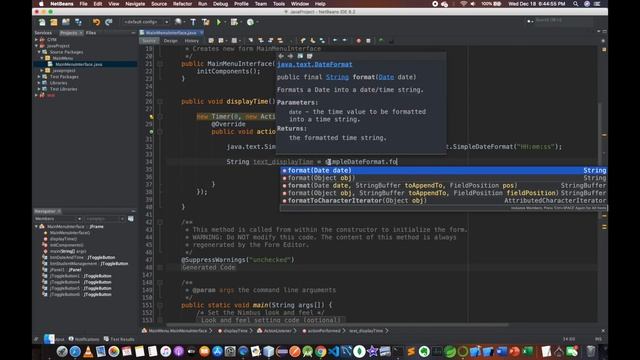Click the Redo arrow icon
Image resolution: width=640 pixels, height=360 pixels.
(109, 22)
